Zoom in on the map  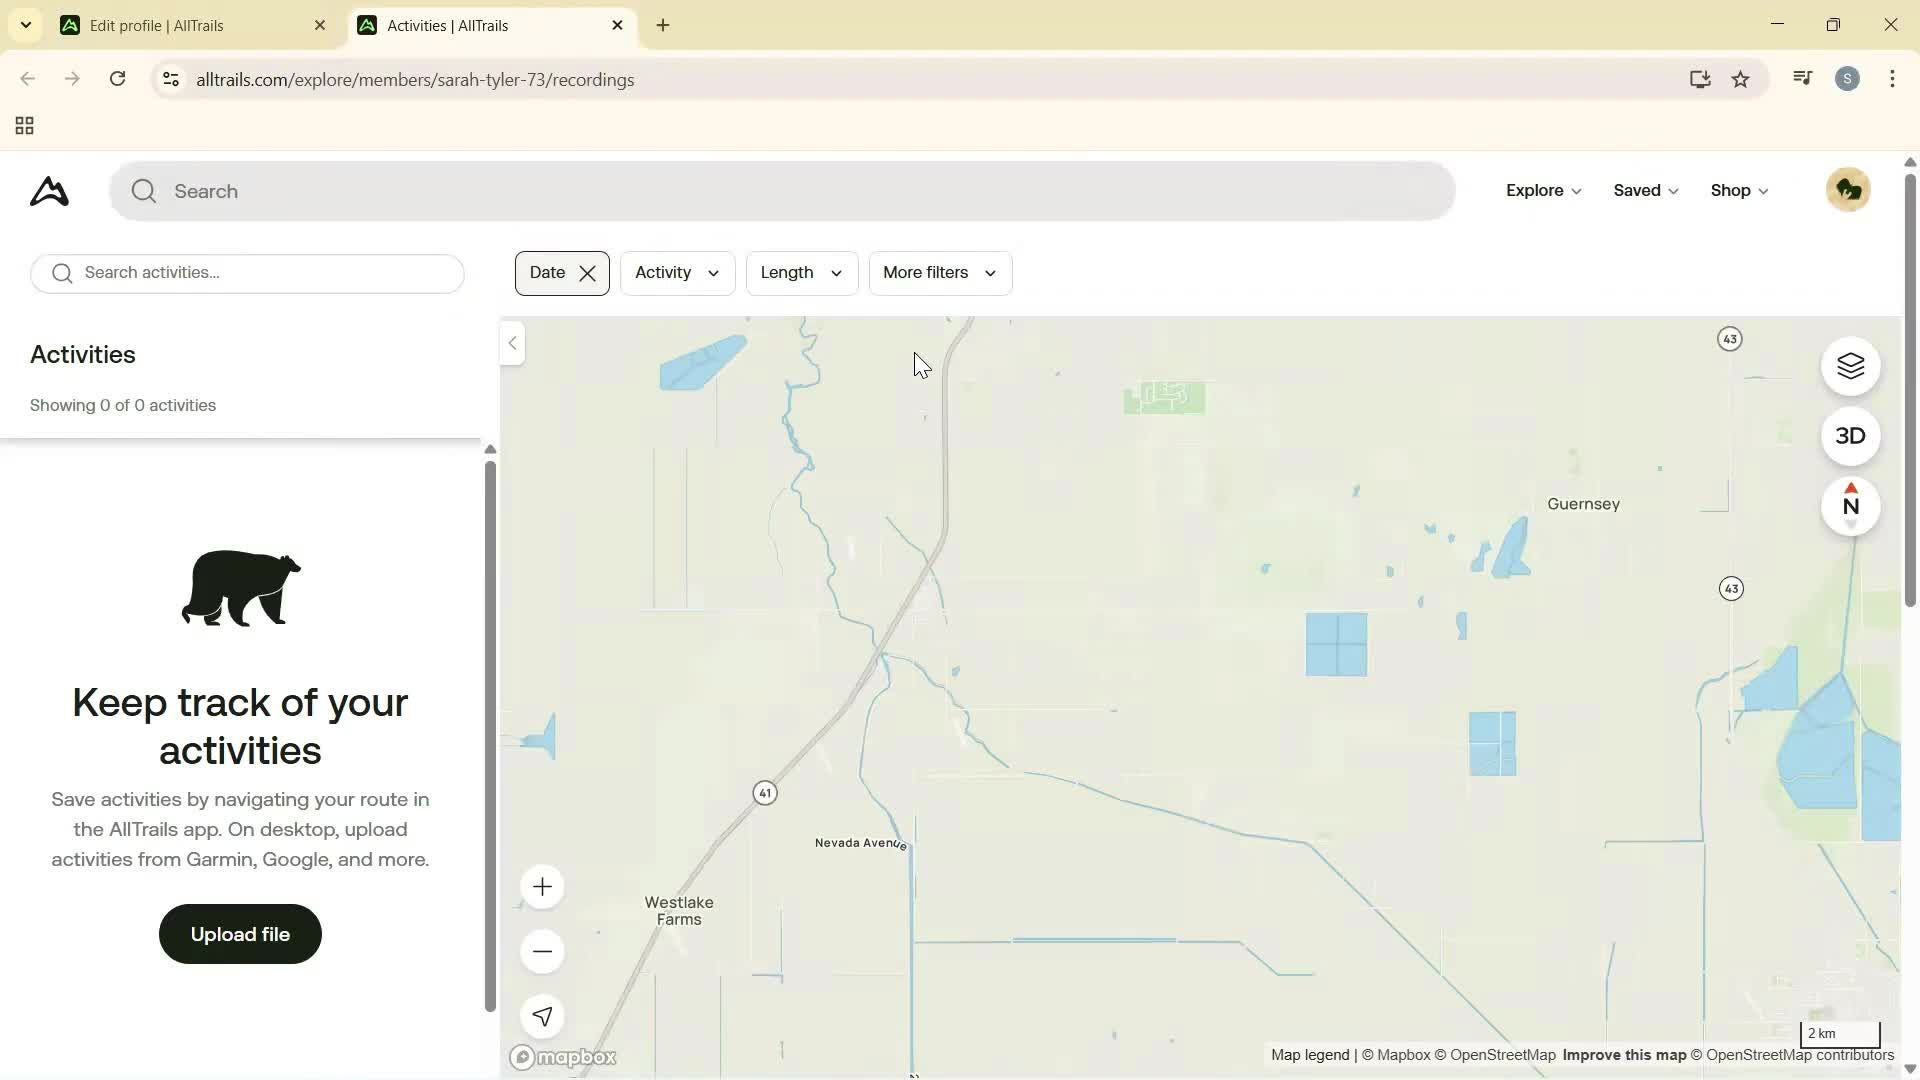[541, 886]
